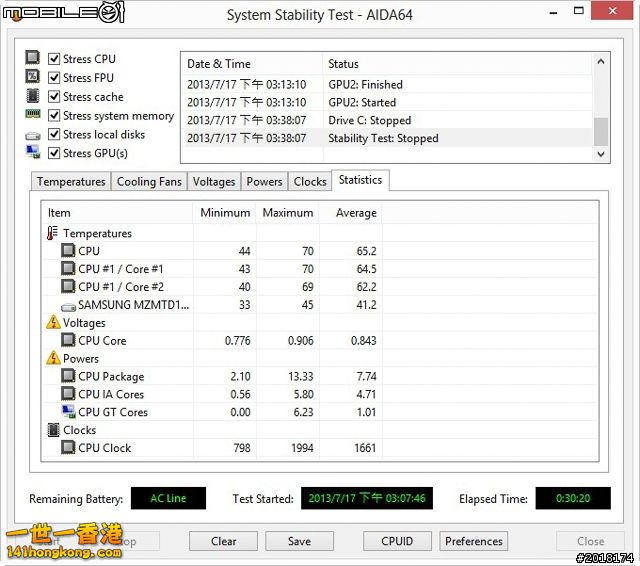640x566 pixels.
Task: Click the 'SAMSUNG MZMTD1...' row label
Action: pos(133,305)
